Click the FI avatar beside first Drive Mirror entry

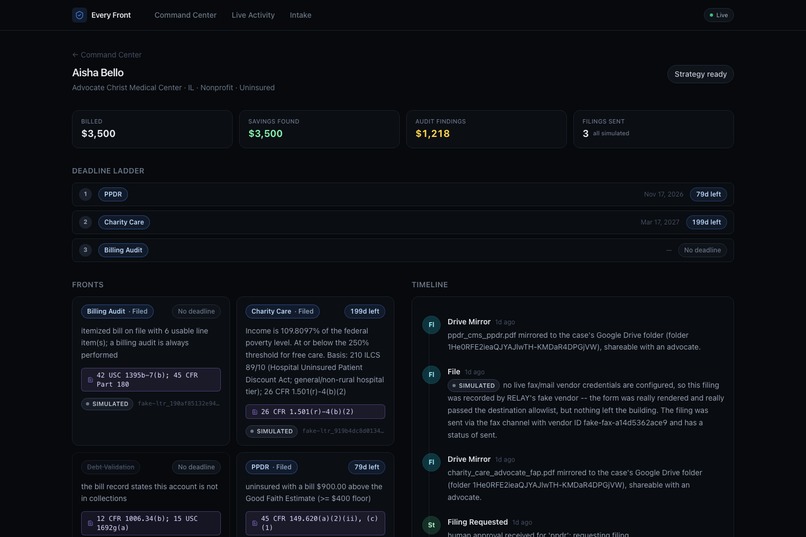[x=431, y=325]
